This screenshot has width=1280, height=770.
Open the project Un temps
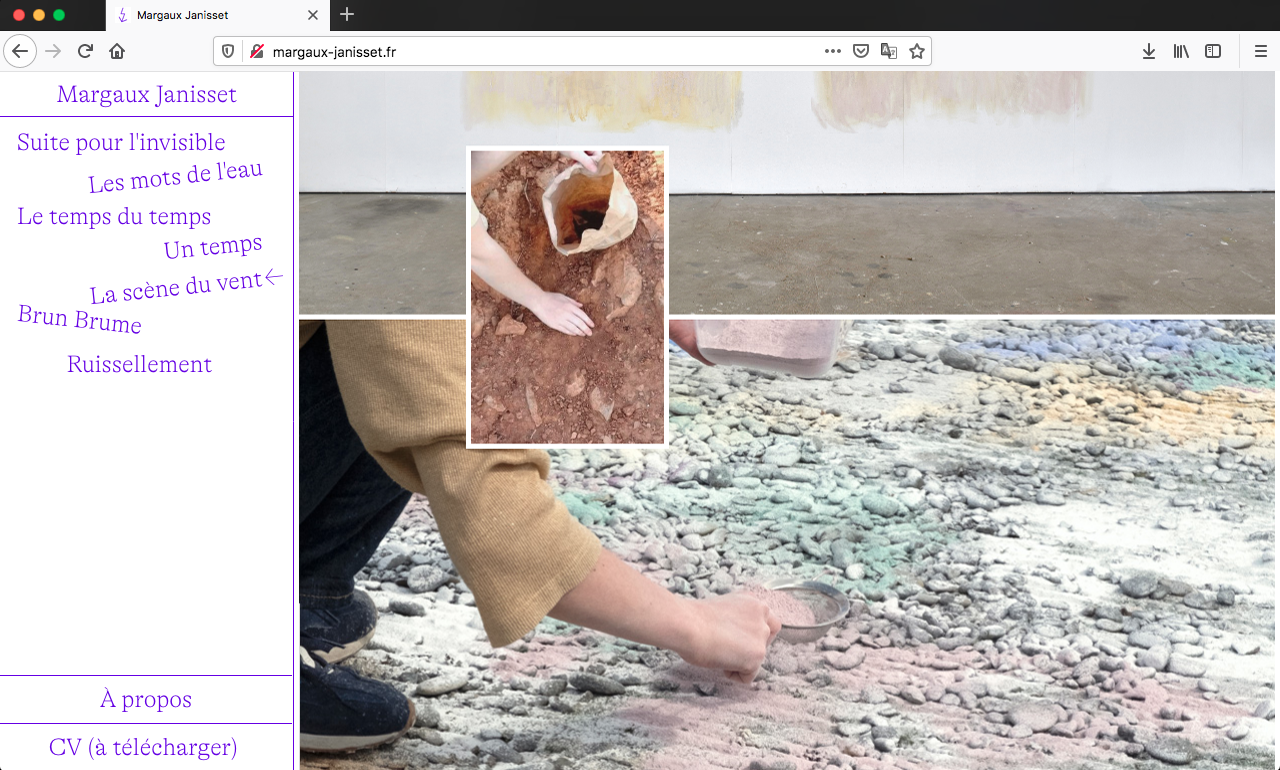(213, 246)
